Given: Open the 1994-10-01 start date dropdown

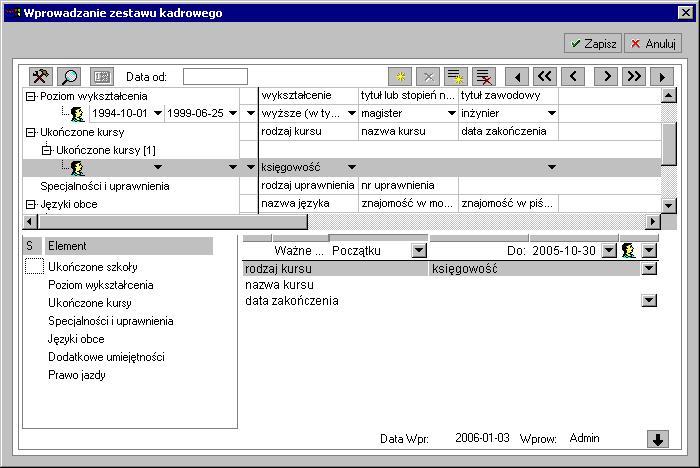Looking at the screenshot, I should point(158,113).
